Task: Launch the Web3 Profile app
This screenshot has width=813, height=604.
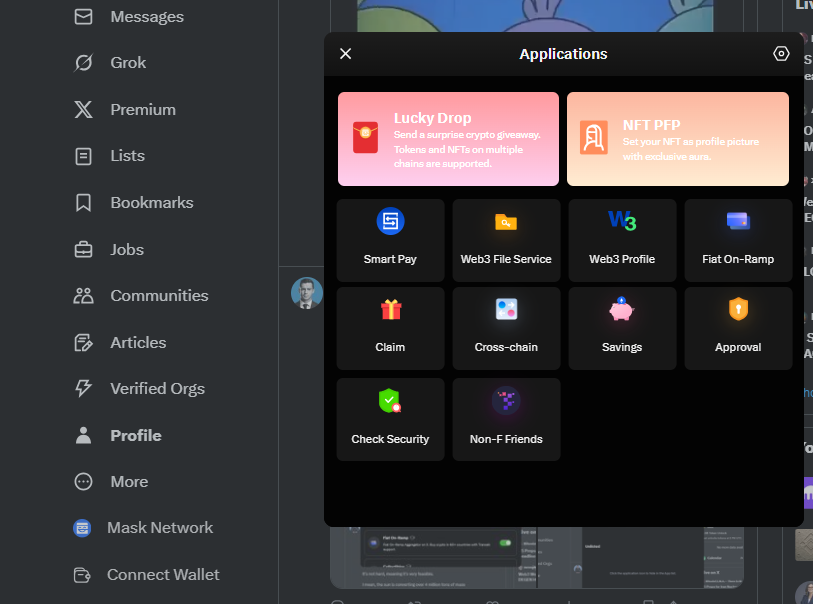Action: (622, 241)
